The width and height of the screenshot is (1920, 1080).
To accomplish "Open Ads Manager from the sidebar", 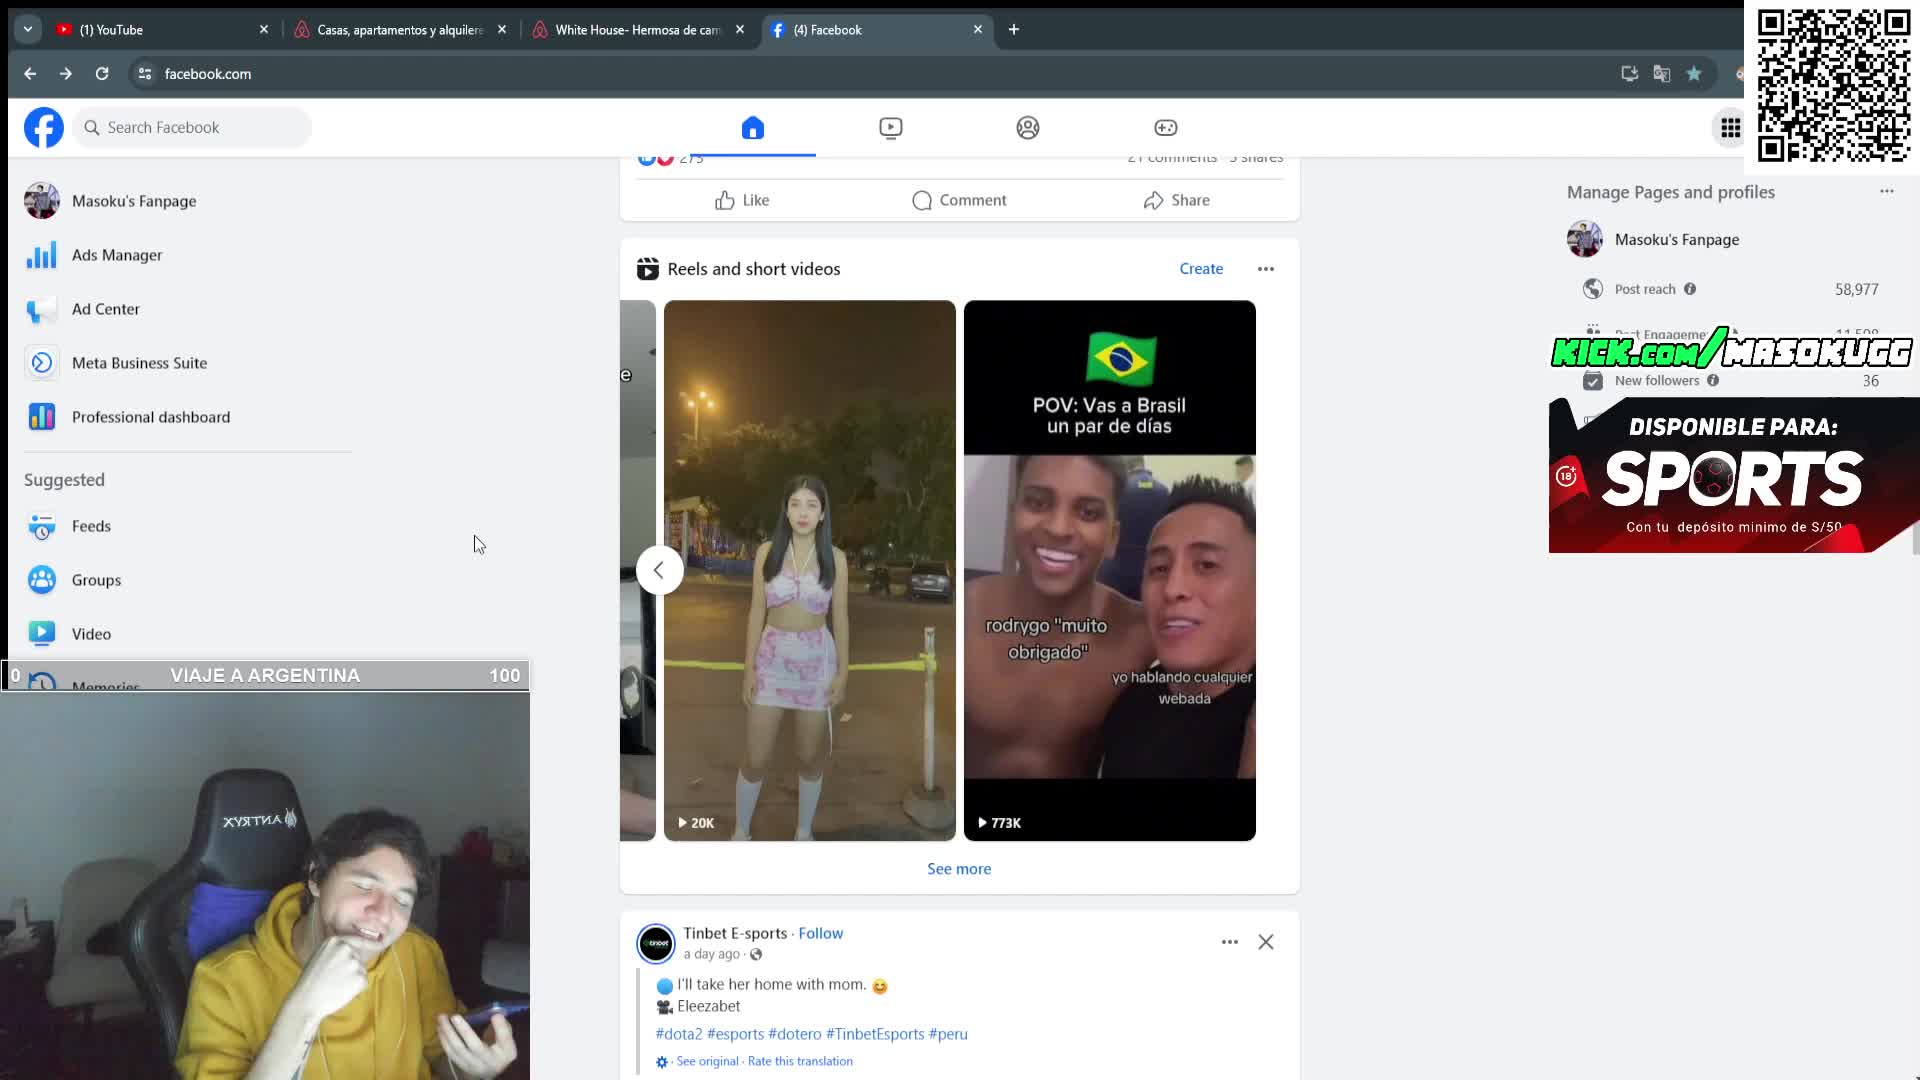I will [117, 255].
